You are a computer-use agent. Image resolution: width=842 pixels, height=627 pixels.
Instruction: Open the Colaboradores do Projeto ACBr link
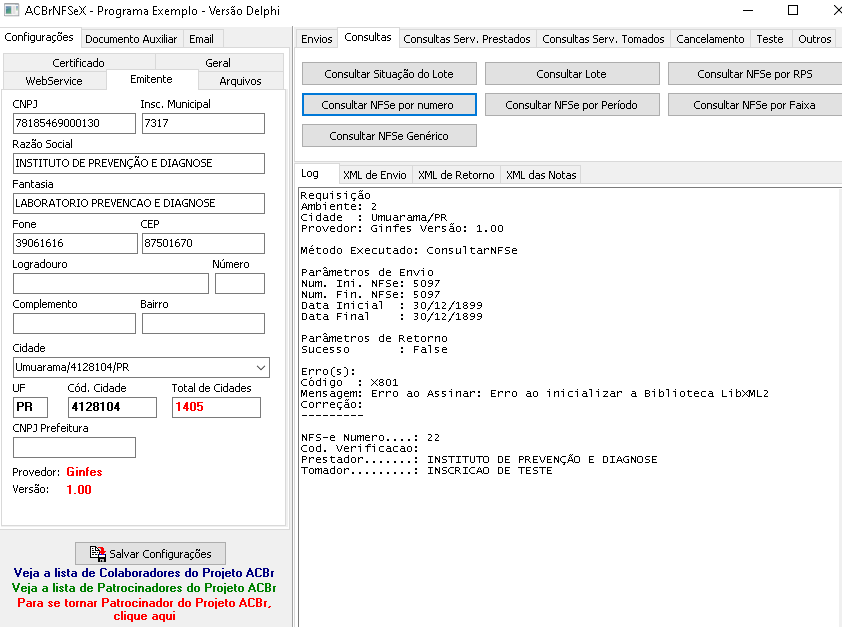pos(144,573)
